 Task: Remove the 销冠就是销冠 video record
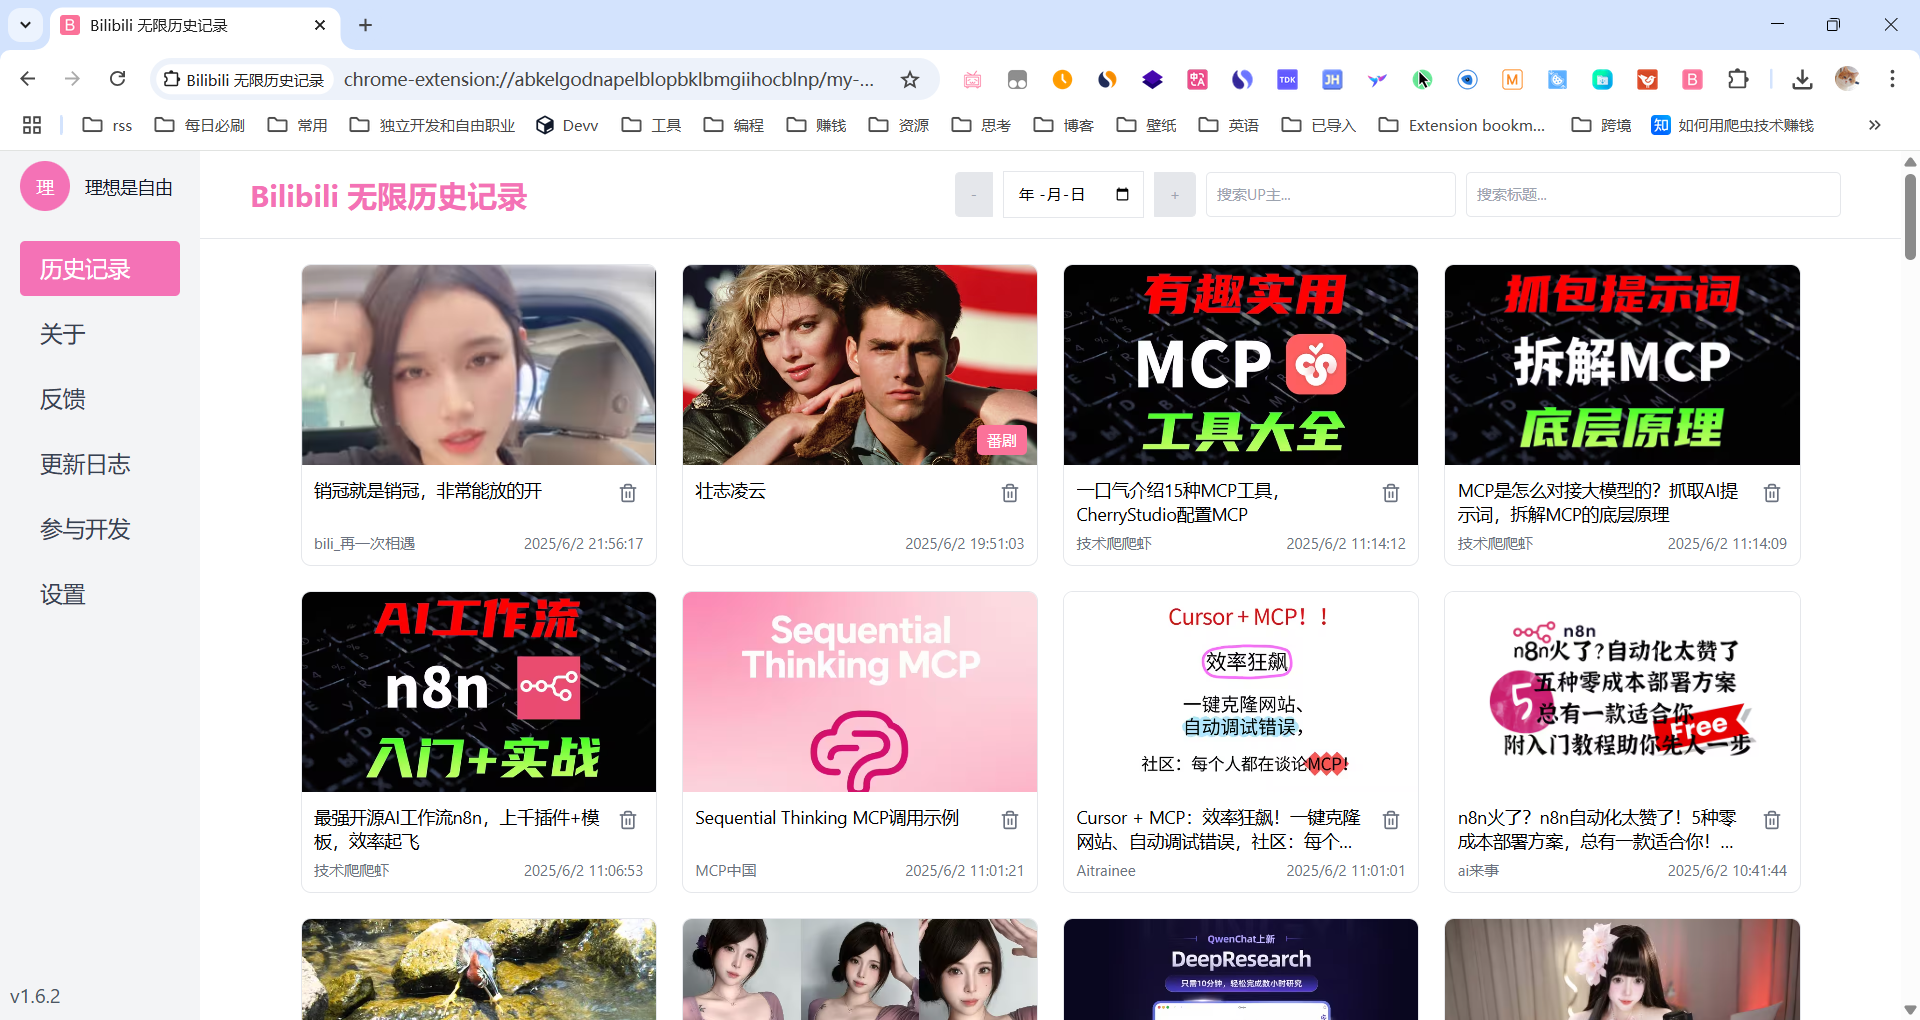628,493
